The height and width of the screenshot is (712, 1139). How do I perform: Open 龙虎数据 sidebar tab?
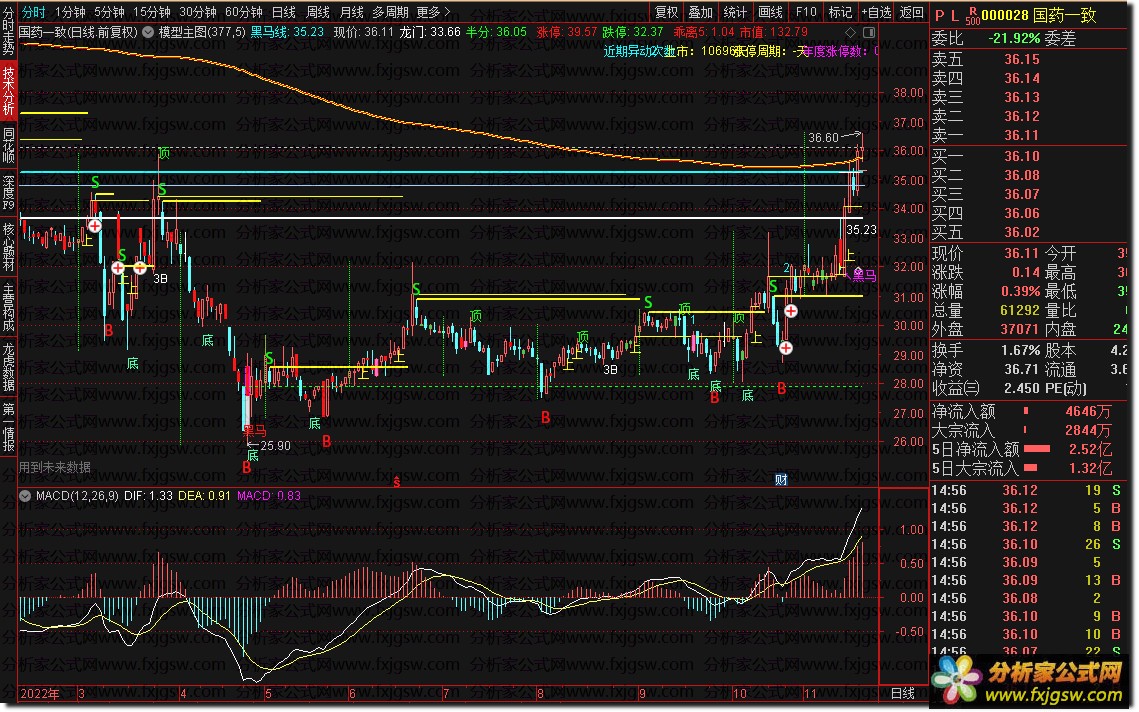click(8, 367)
